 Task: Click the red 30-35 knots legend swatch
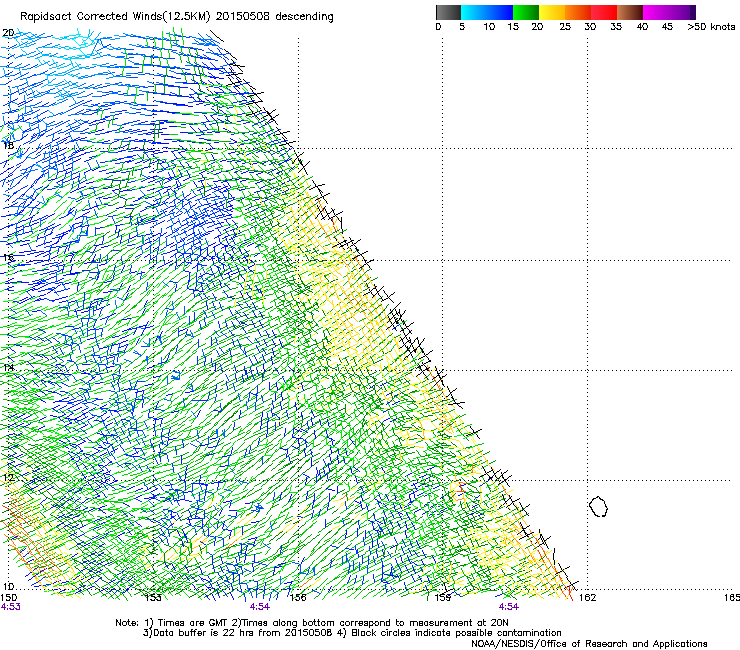(604, 12)
